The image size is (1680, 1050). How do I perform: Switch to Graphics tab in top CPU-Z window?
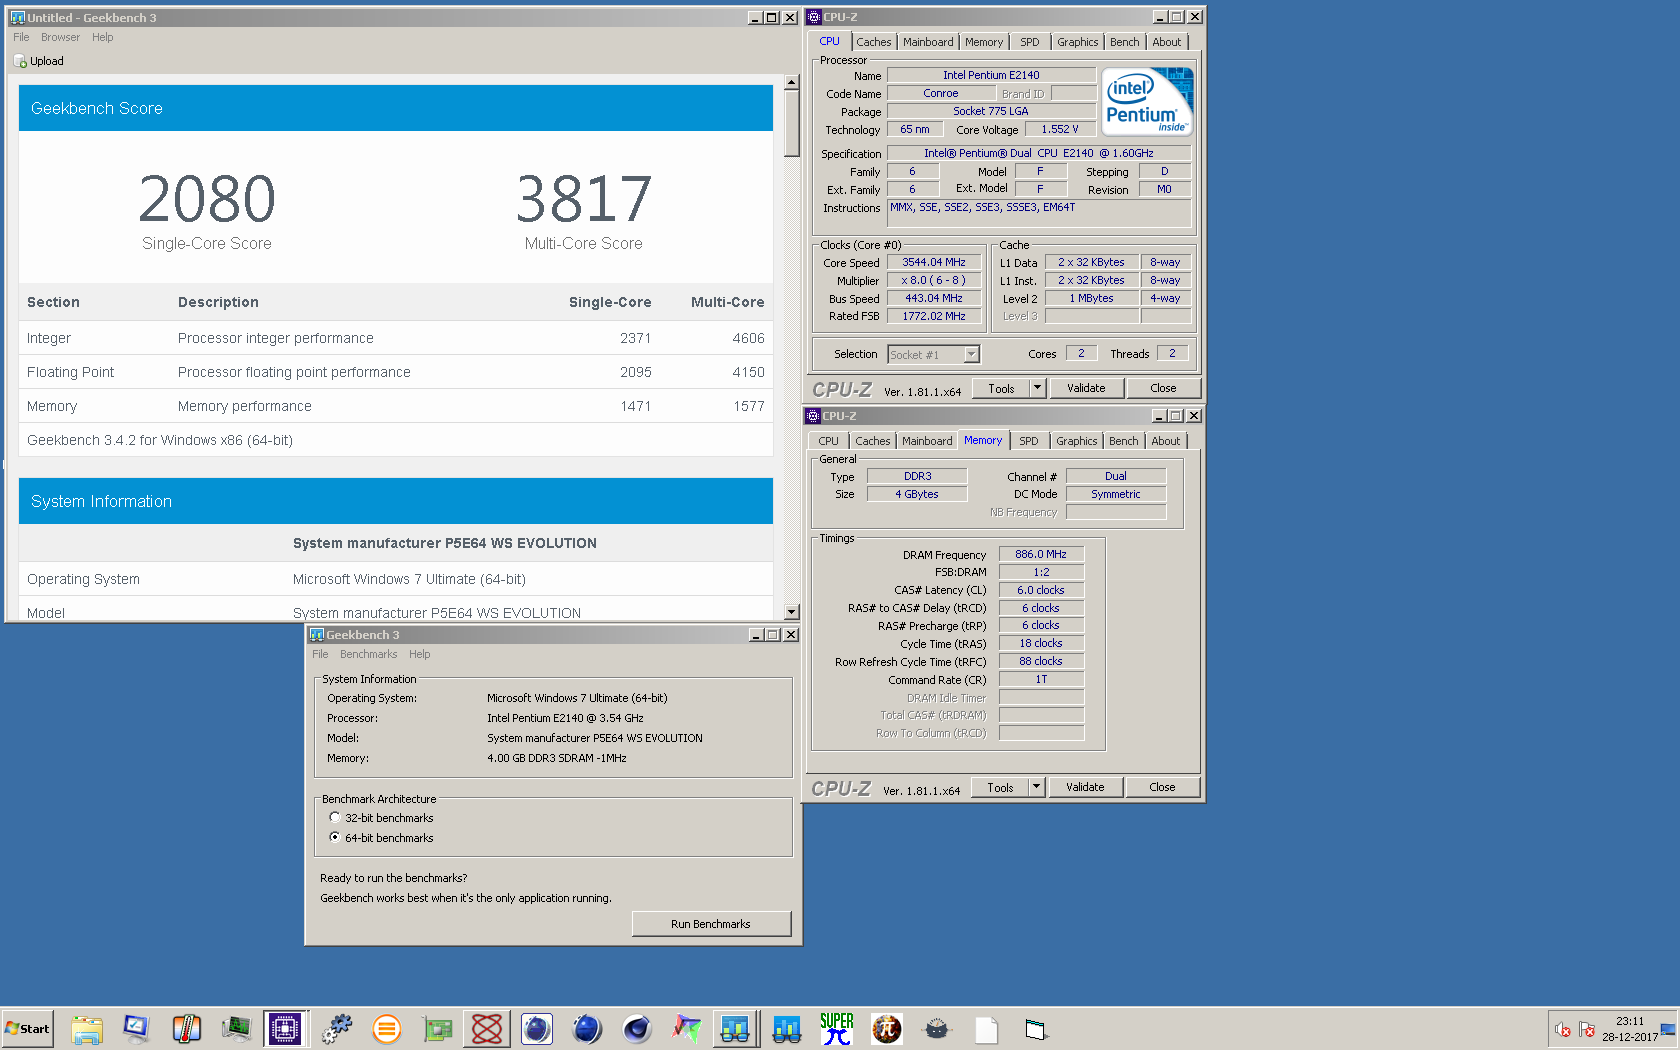[1077, 42]
